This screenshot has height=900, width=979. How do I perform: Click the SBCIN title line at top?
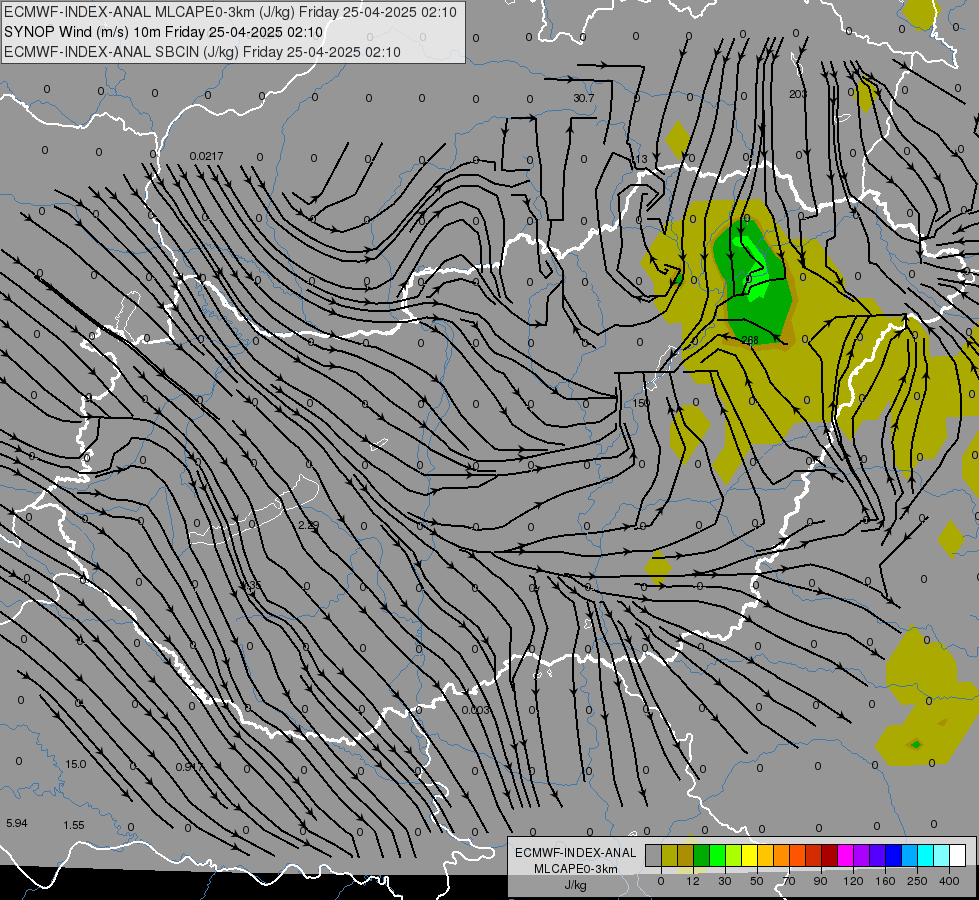[x=202, y=52]
